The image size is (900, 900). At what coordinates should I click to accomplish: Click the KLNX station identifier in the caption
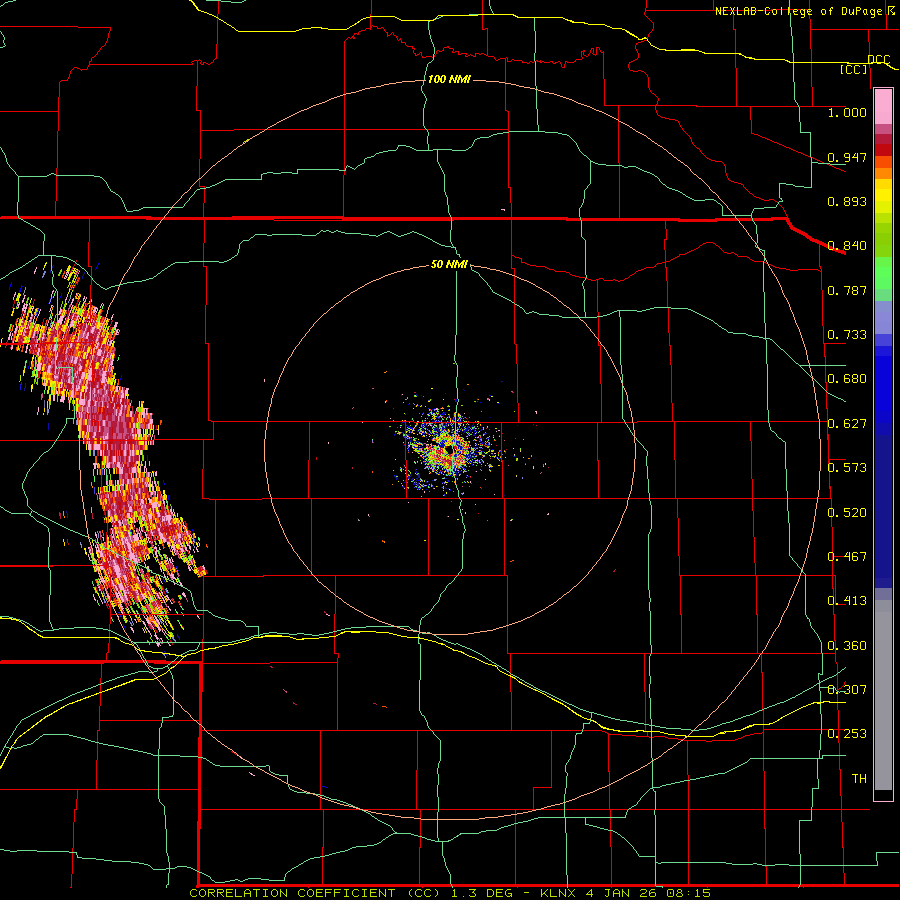click(x=559, y=893)
